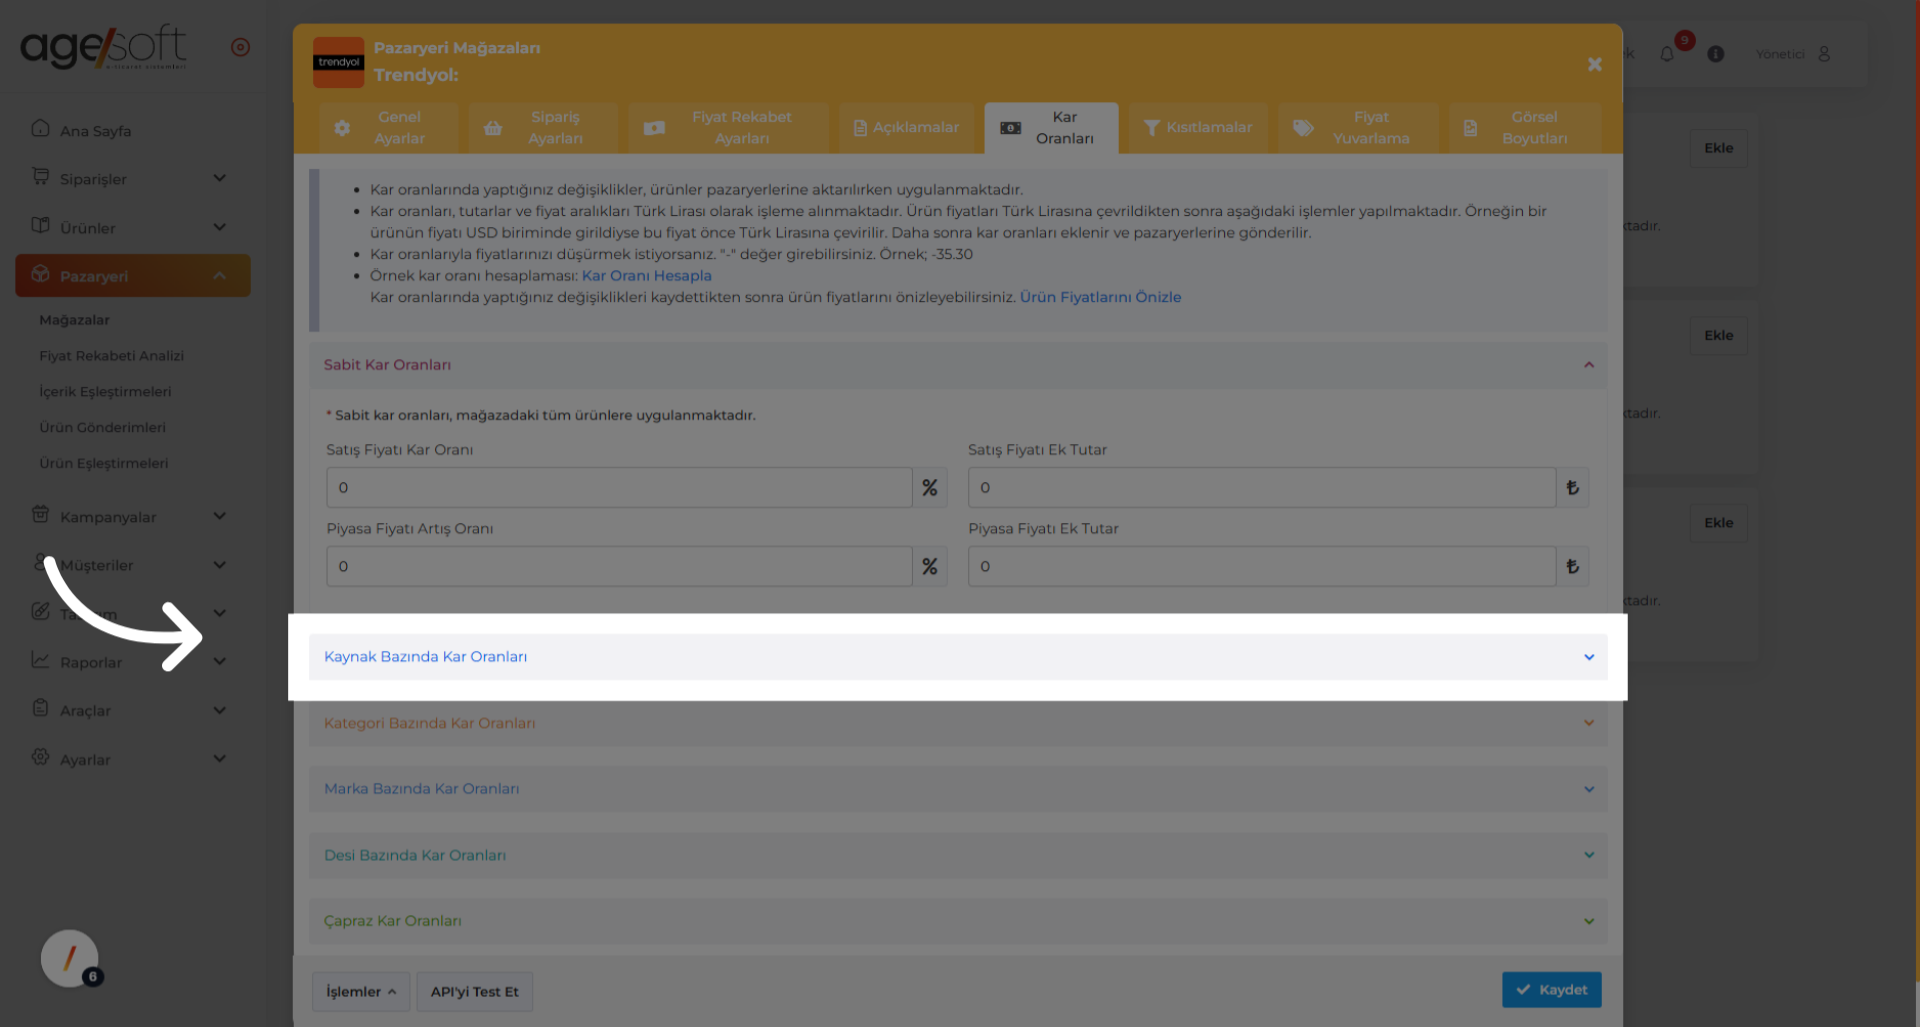The width and height of the screenshot is (1920, 1027).
Task: Focus Satış Fiyatı Ek Tutar input
Action: pos(1262,488)
